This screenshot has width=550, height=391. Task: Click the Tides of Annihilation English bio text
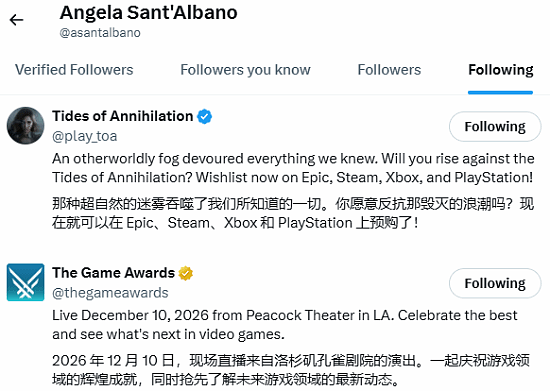click(293, 168)
